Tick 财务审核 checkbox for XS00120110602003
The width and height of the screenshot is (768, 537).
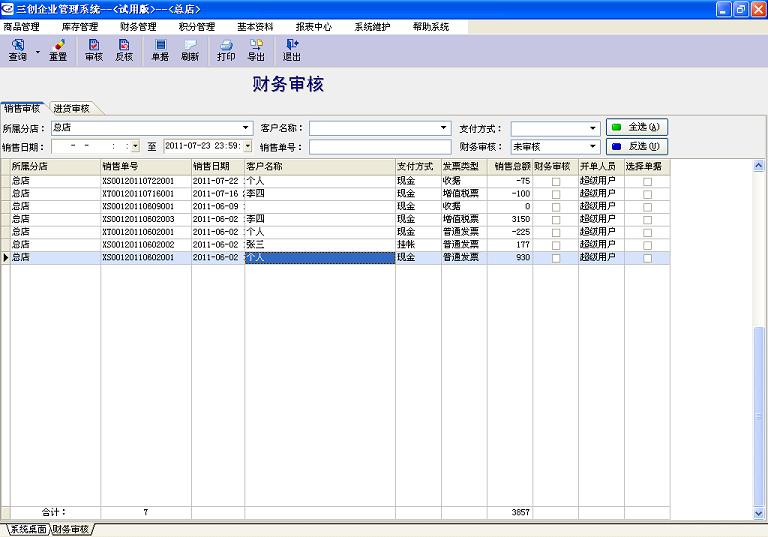click(x=556, y=220)
